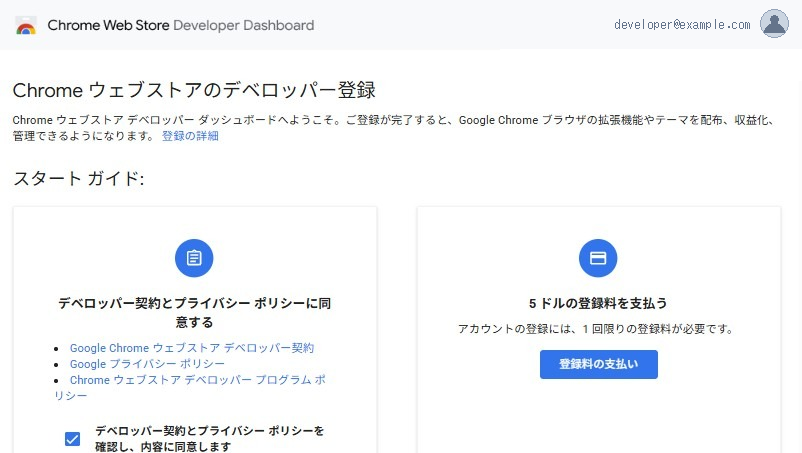Open the user account avatar
The image size is (802, 453).
(774, 24)
